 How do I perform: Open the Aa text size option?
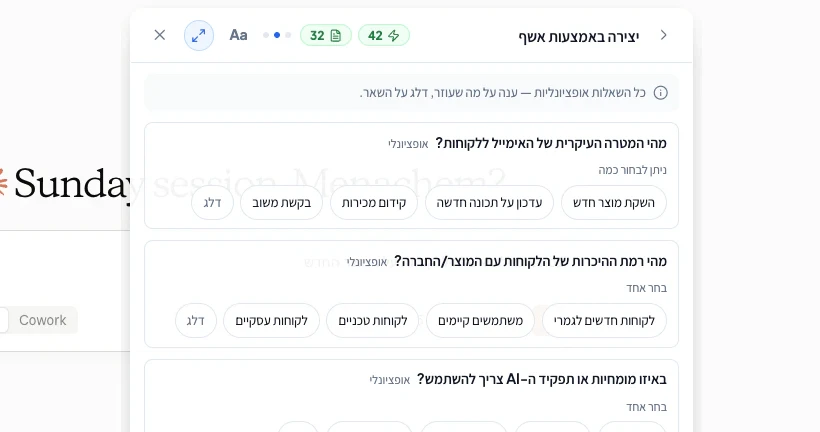tap(238, 35)
